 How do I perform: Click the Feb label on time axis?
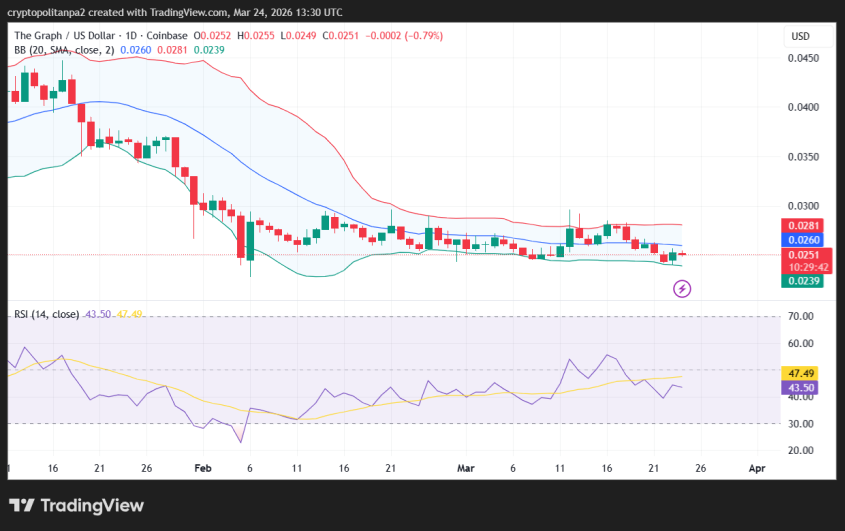click(203, 467)
